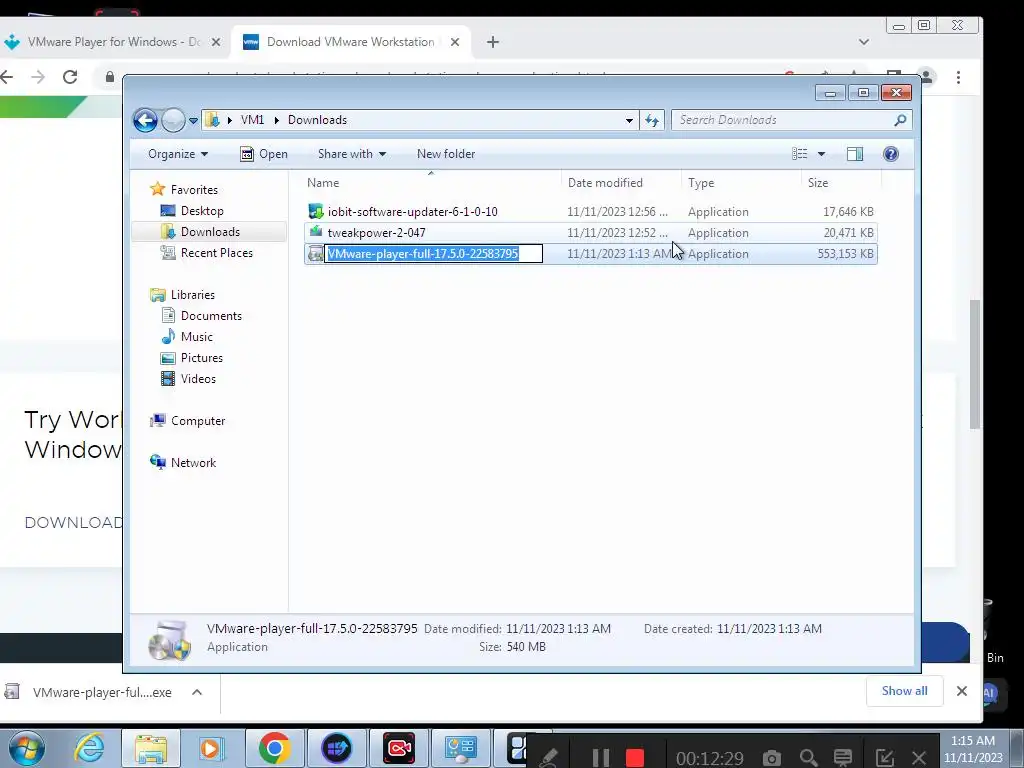Close the Download VMware Workstation tab
The width and height of the screenshot is (1024, 768).
point(455,42)
